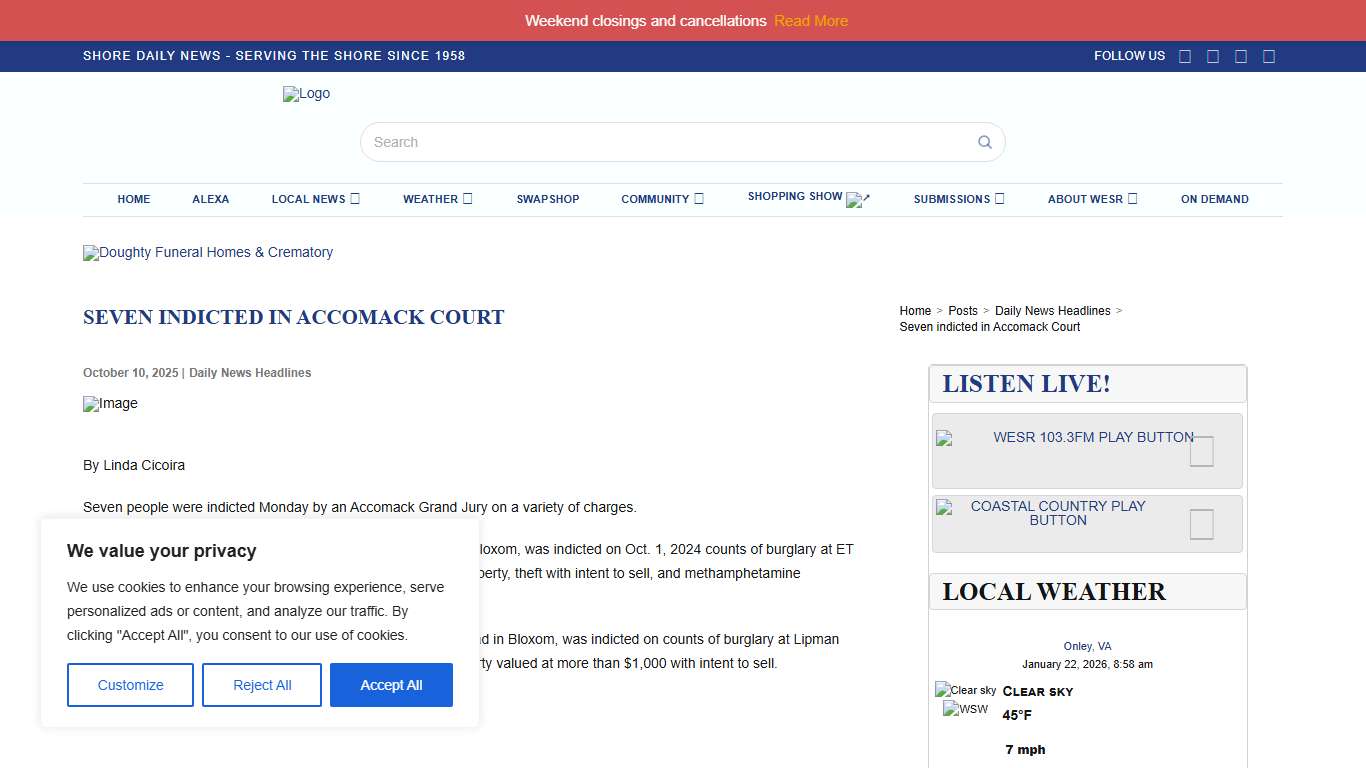Select the On Demand menu item
The width and height of the screenshot is (1366, 768).
click(x=1214, y=199)
